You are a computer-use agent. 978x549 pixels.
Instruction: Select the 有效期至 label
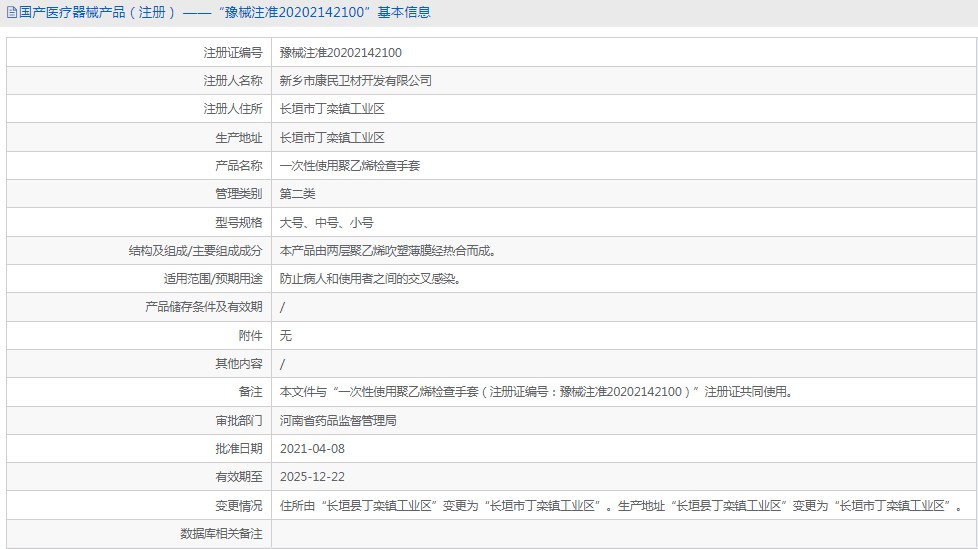239,477
